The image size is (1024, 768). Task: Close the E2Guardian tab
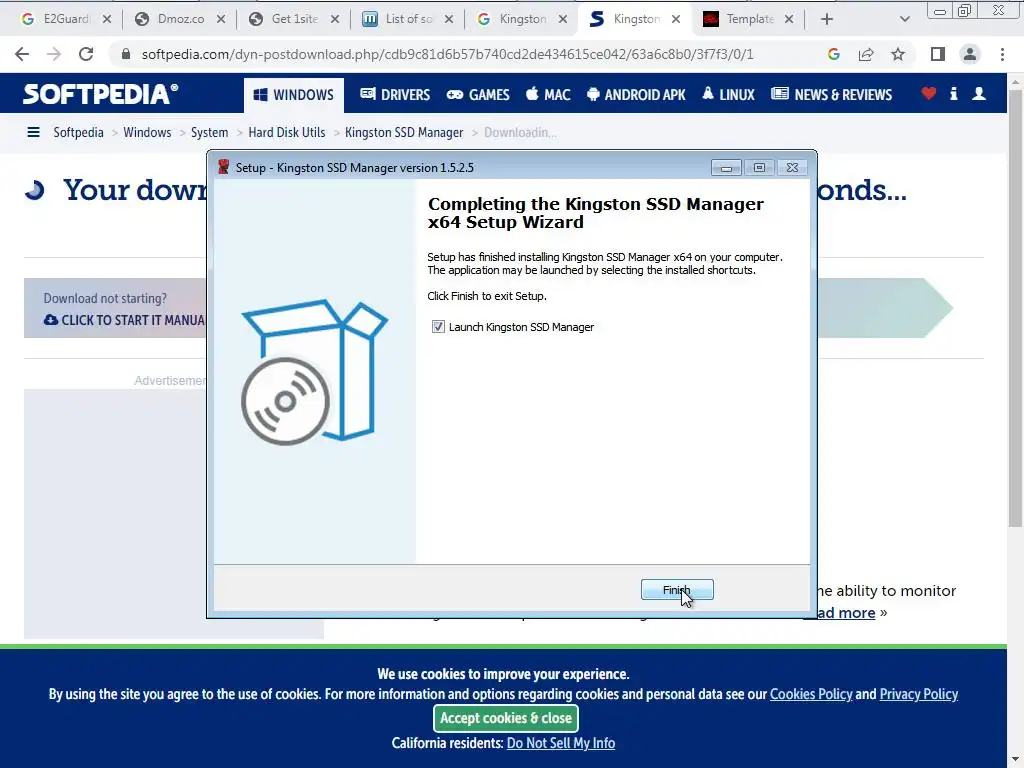pos(107,19)
